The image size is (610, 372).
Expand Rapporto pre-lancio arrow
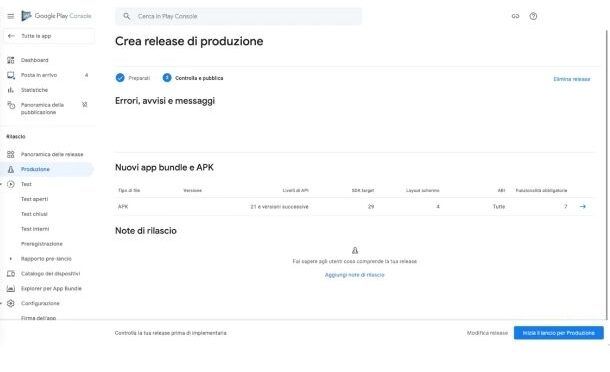point(11,259)
